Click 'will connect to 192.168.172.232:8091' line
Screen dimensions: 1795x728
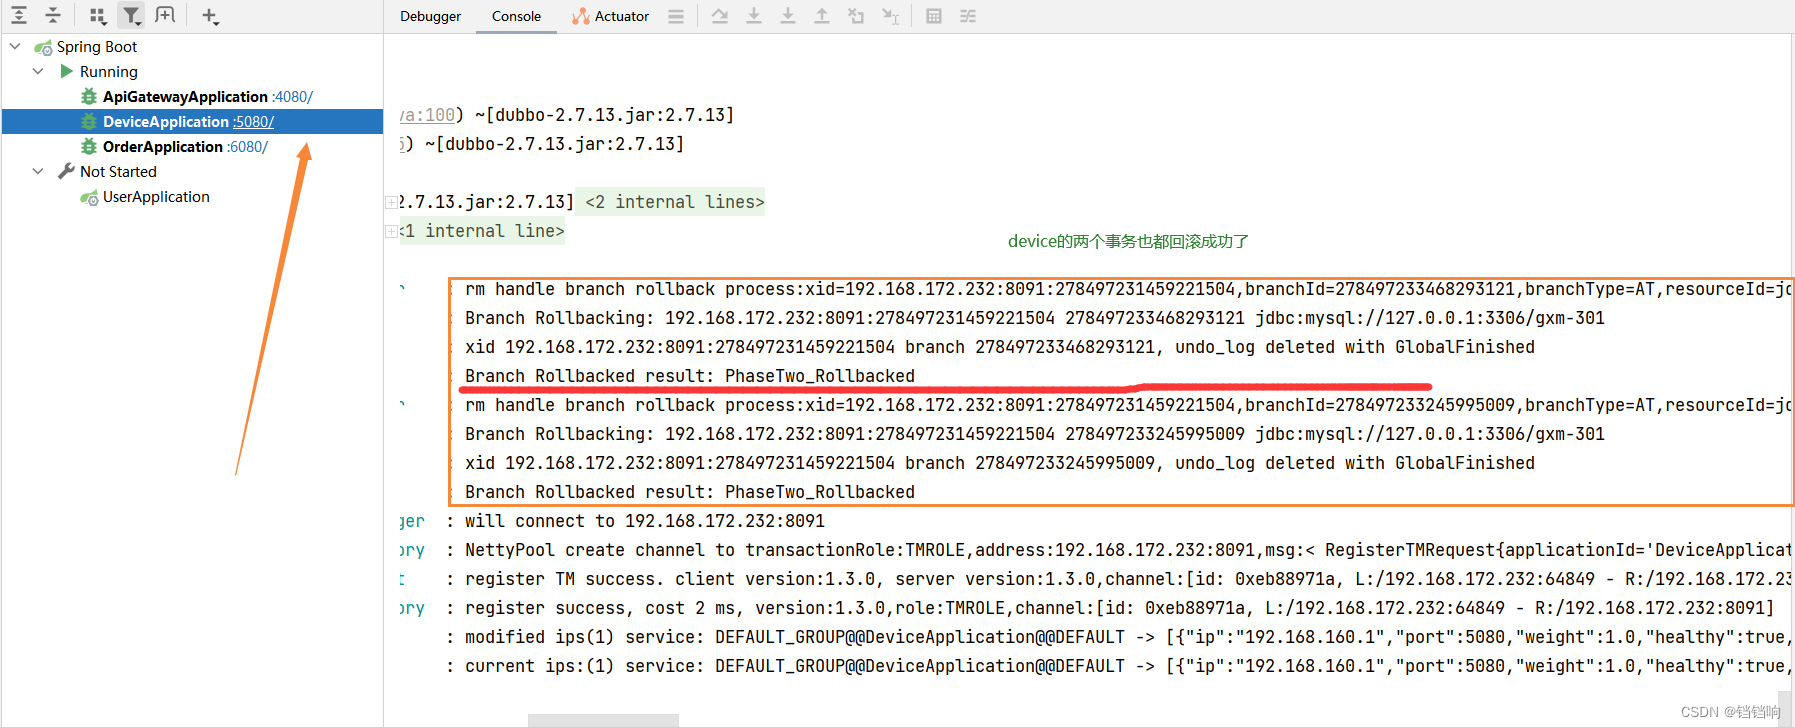pos(645,521)
